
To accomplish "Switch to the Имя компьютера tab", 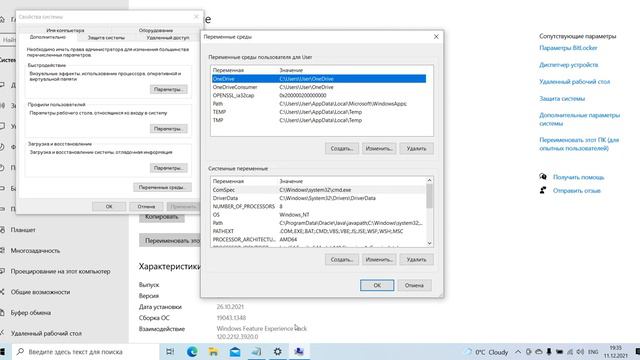I will tap(65, 30).
